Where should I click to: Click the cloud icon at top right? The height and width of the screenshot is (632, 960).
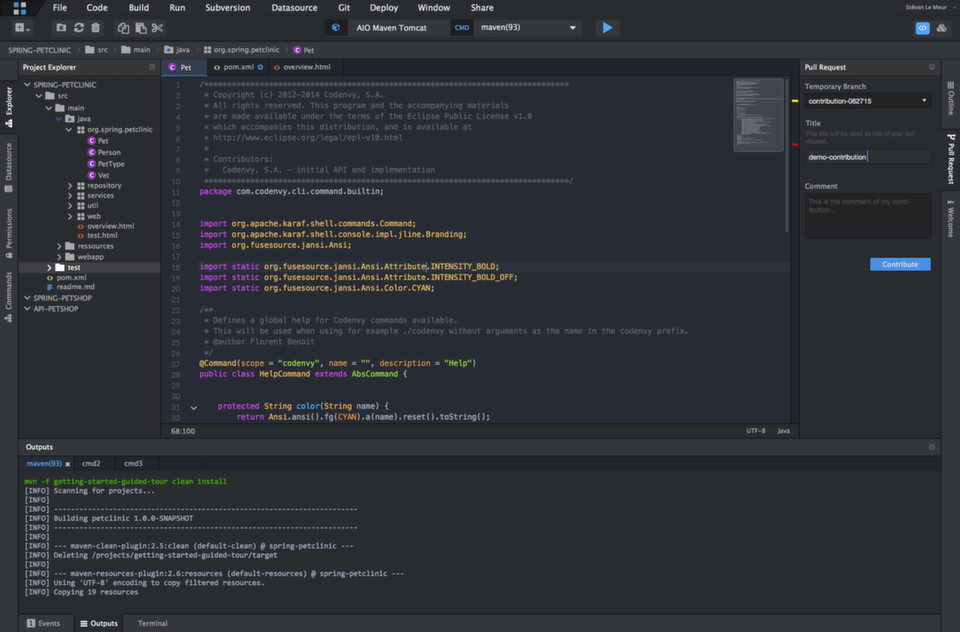tap(942, 28)
